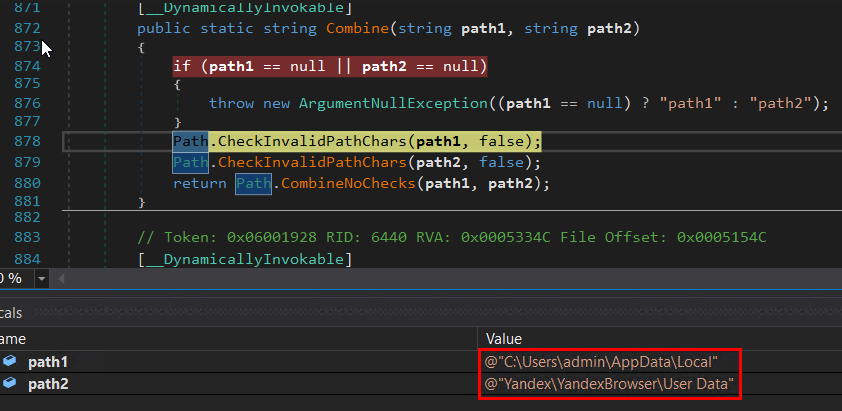
Task: Click the path2 value YandexBrowser string
Action: (610, 384)
